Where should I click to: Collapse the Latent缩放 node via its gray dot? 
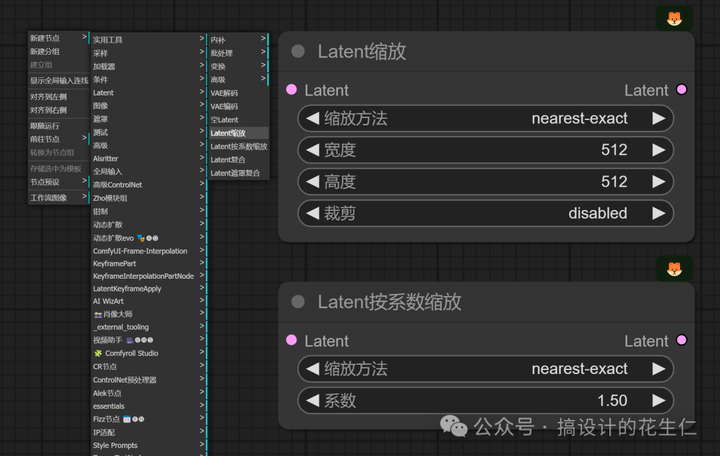click(x=298, y=51)
